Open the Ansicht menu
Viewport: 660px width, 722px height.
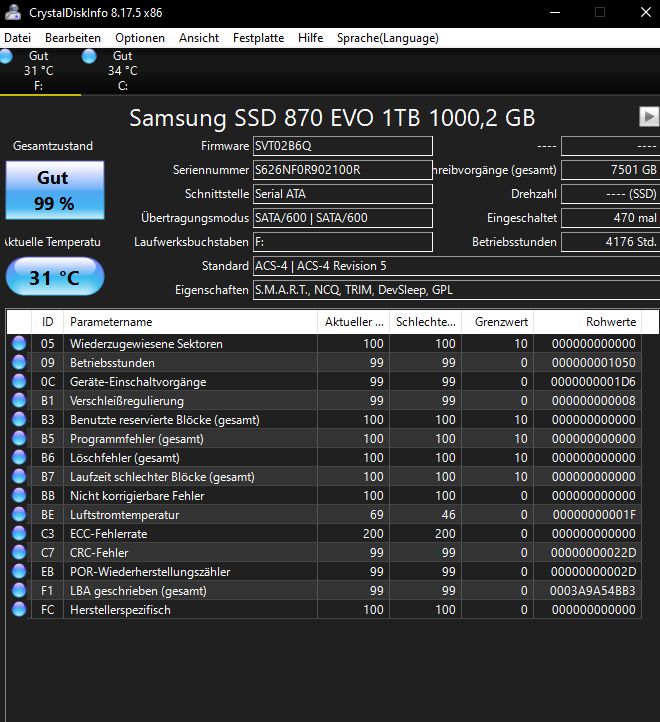(x=199, y=38)
